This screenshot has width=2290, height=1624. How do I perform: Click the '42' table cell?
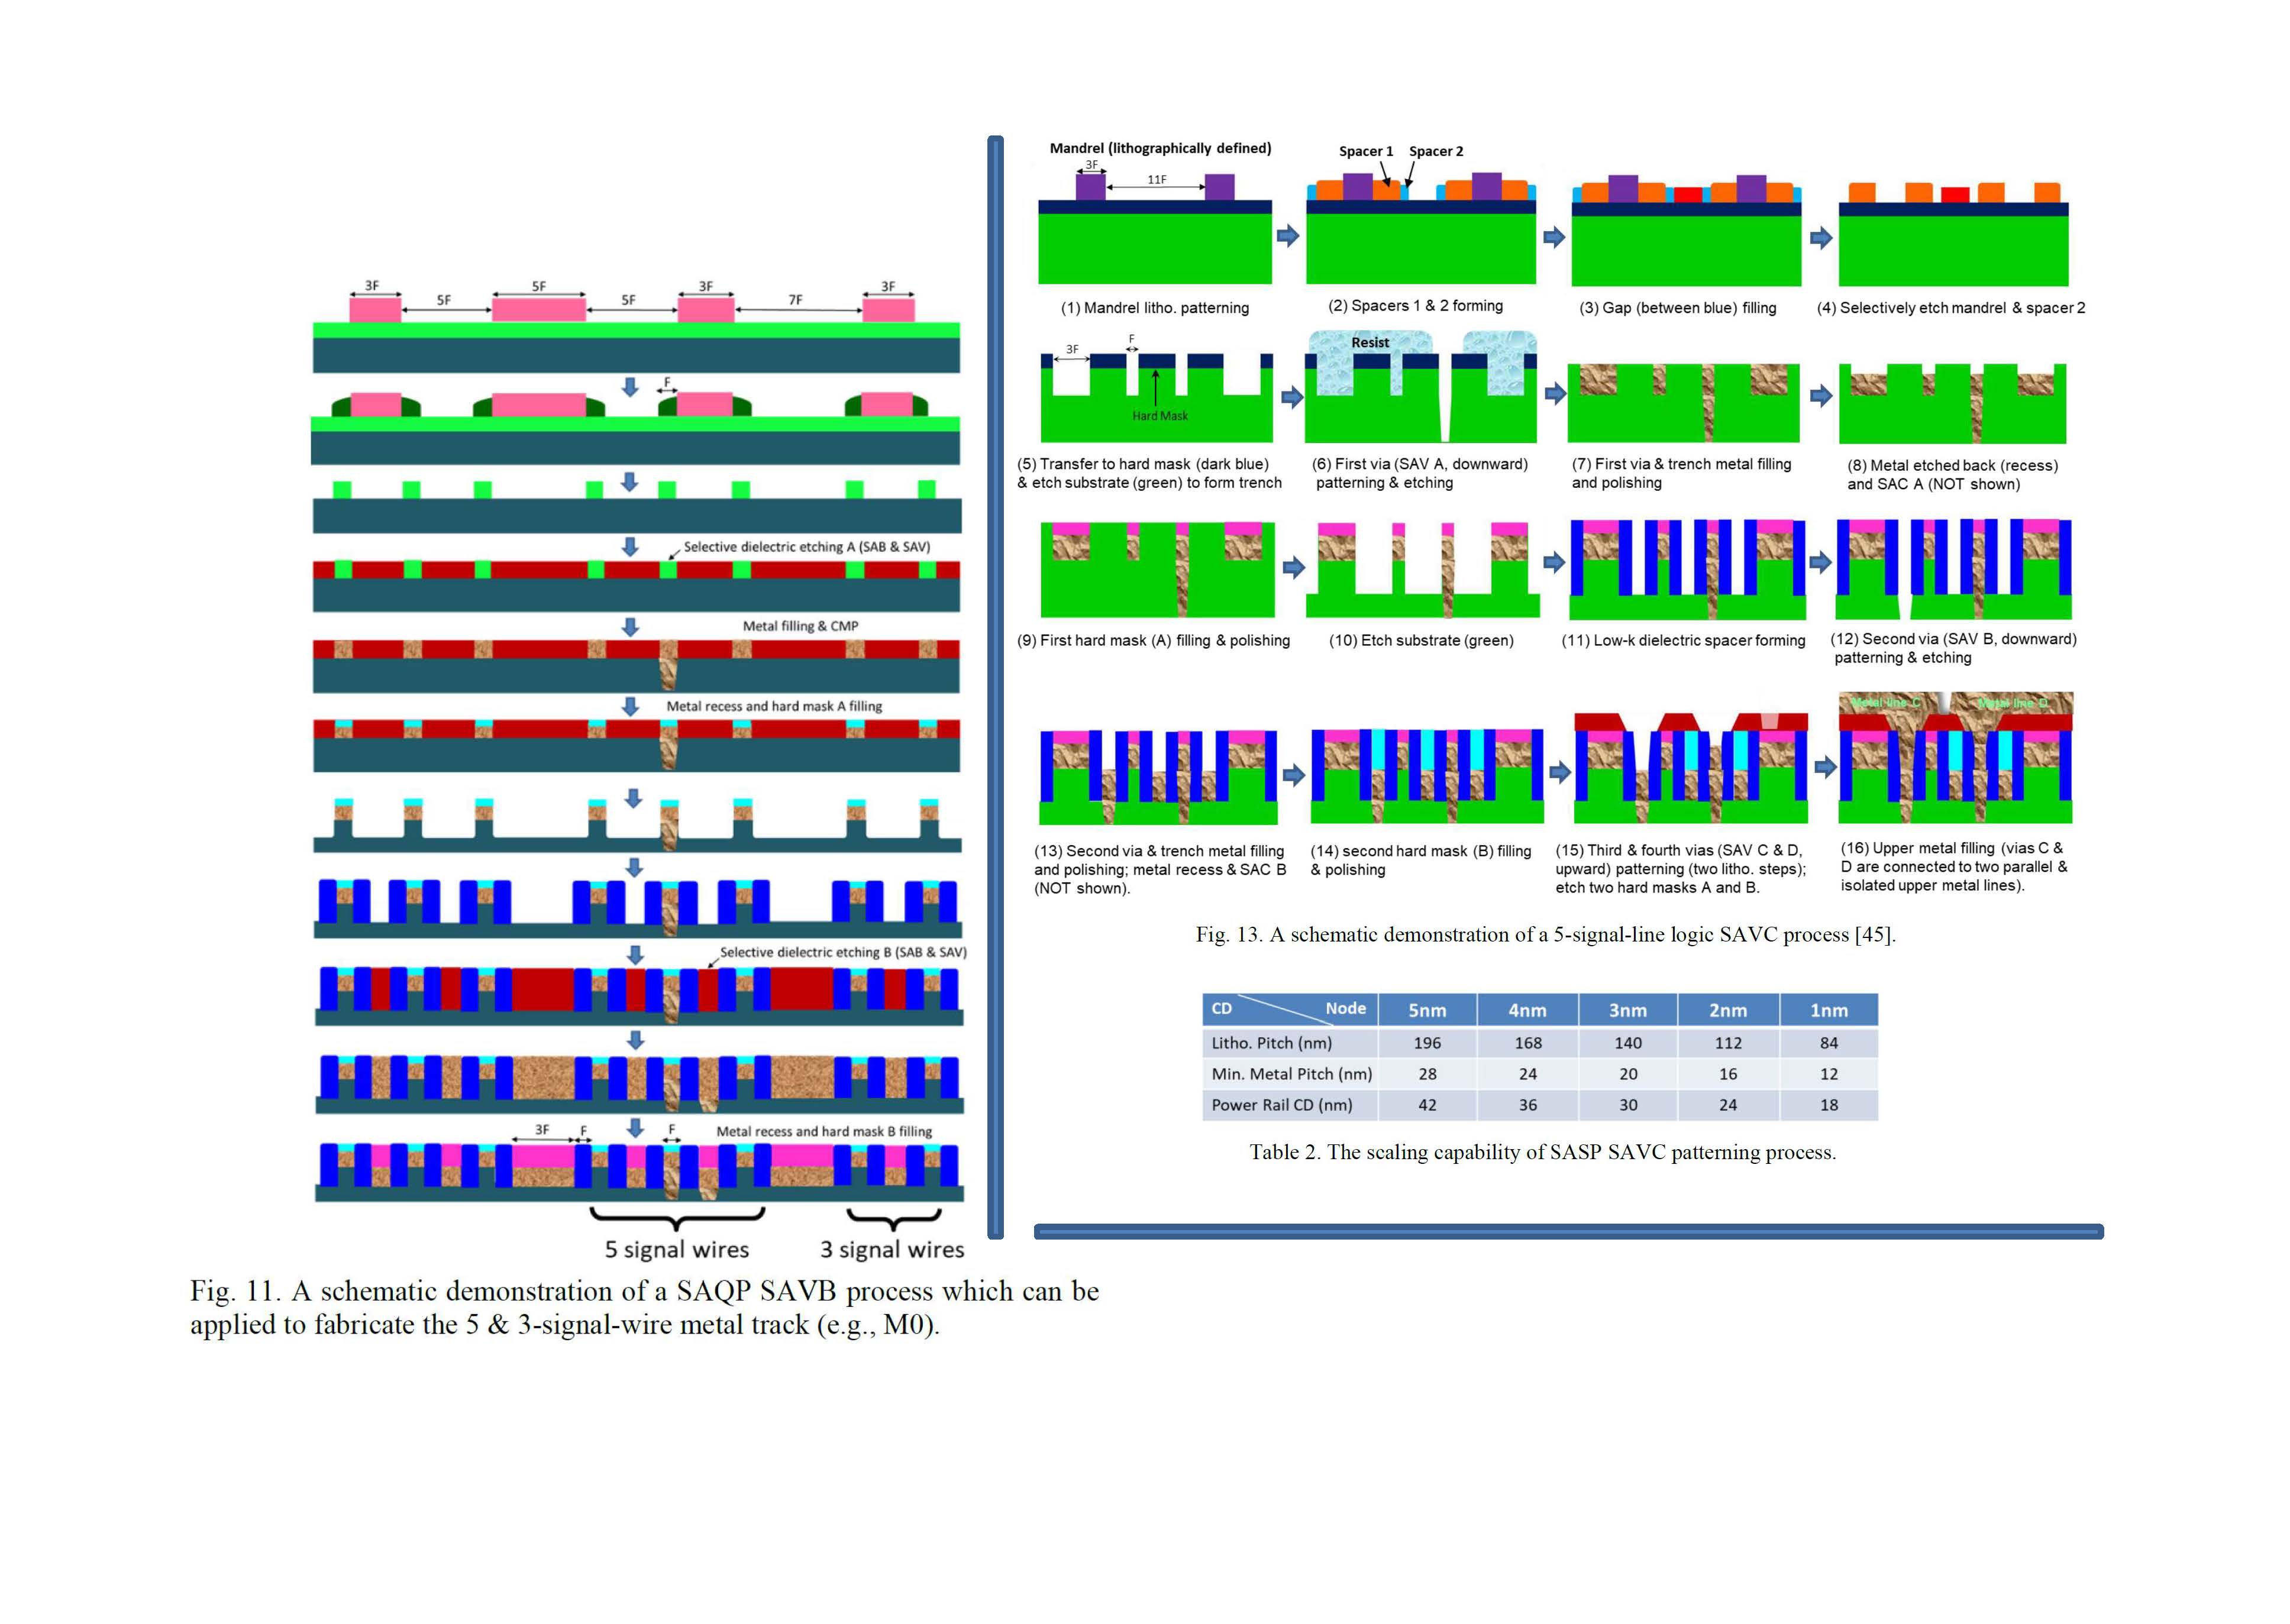pos(1427,1105)
